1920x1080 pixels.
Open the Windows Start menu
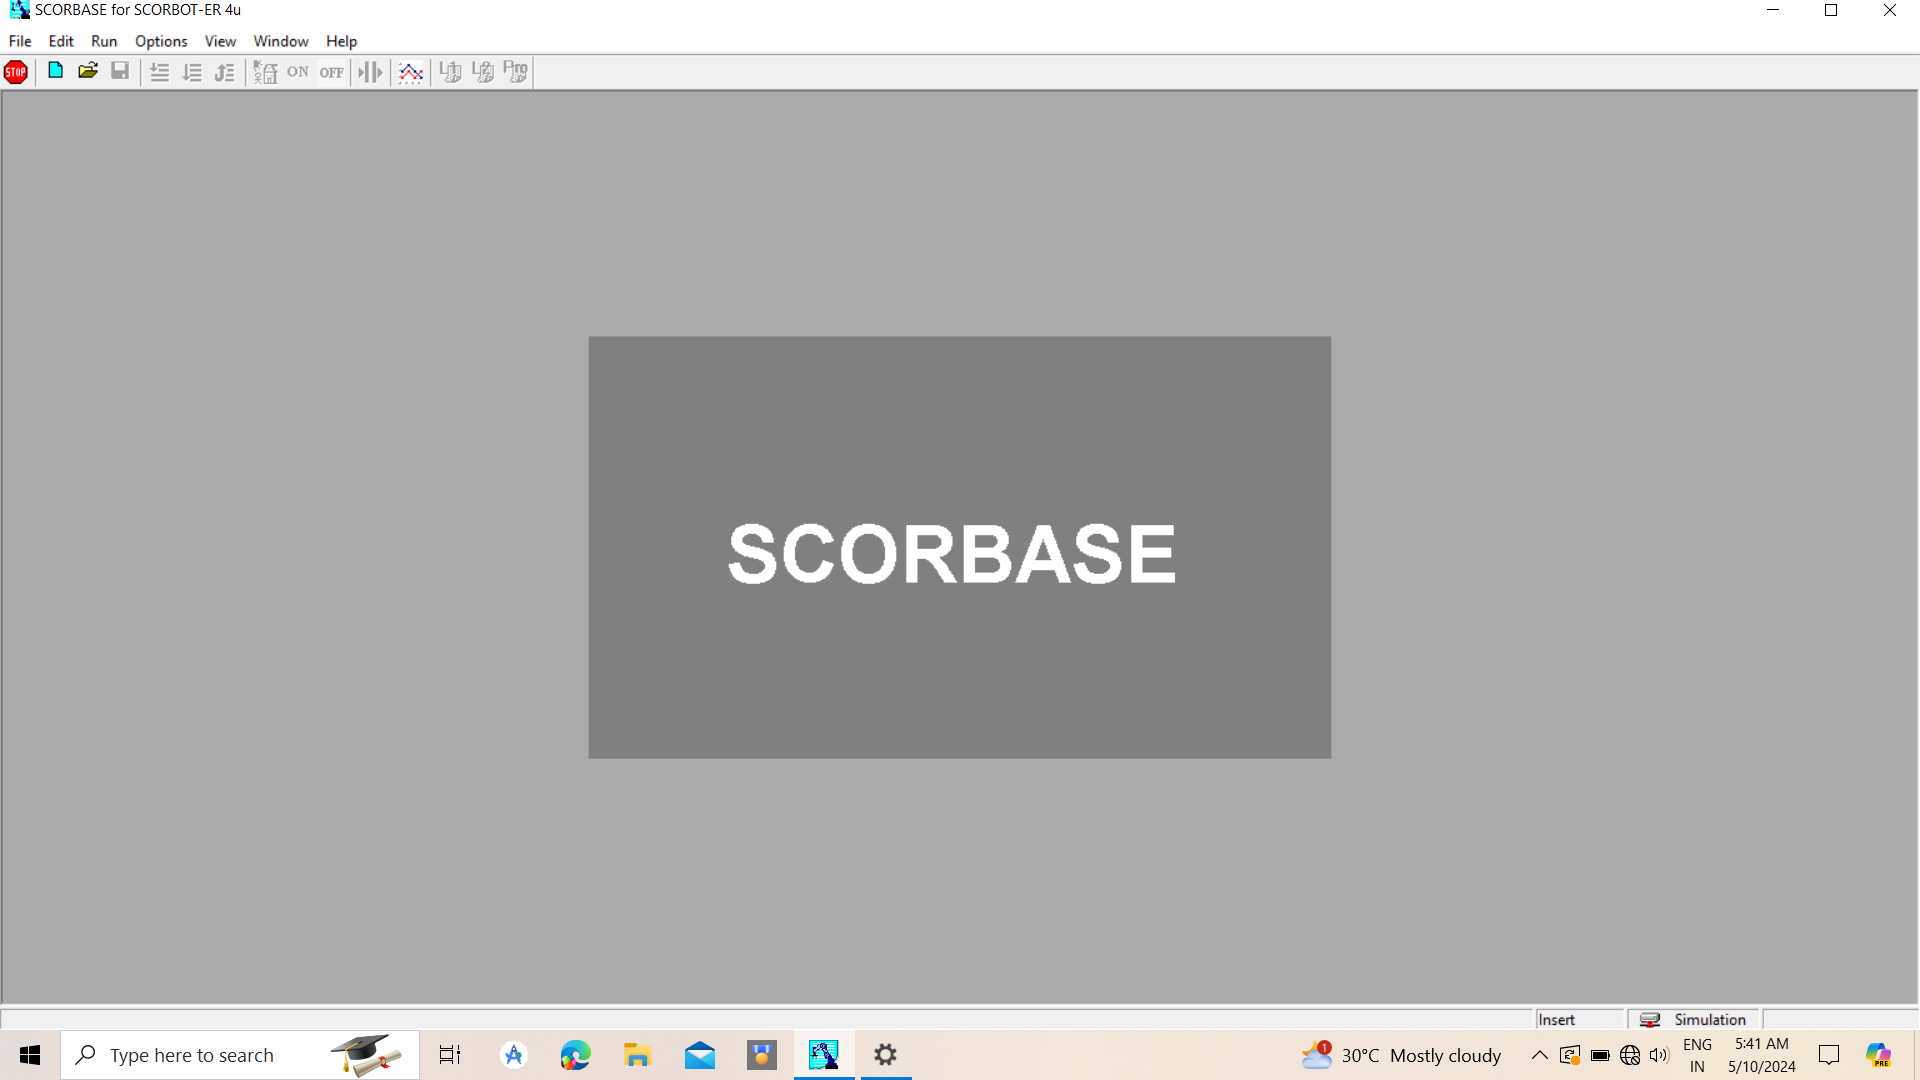point(30,1055)
